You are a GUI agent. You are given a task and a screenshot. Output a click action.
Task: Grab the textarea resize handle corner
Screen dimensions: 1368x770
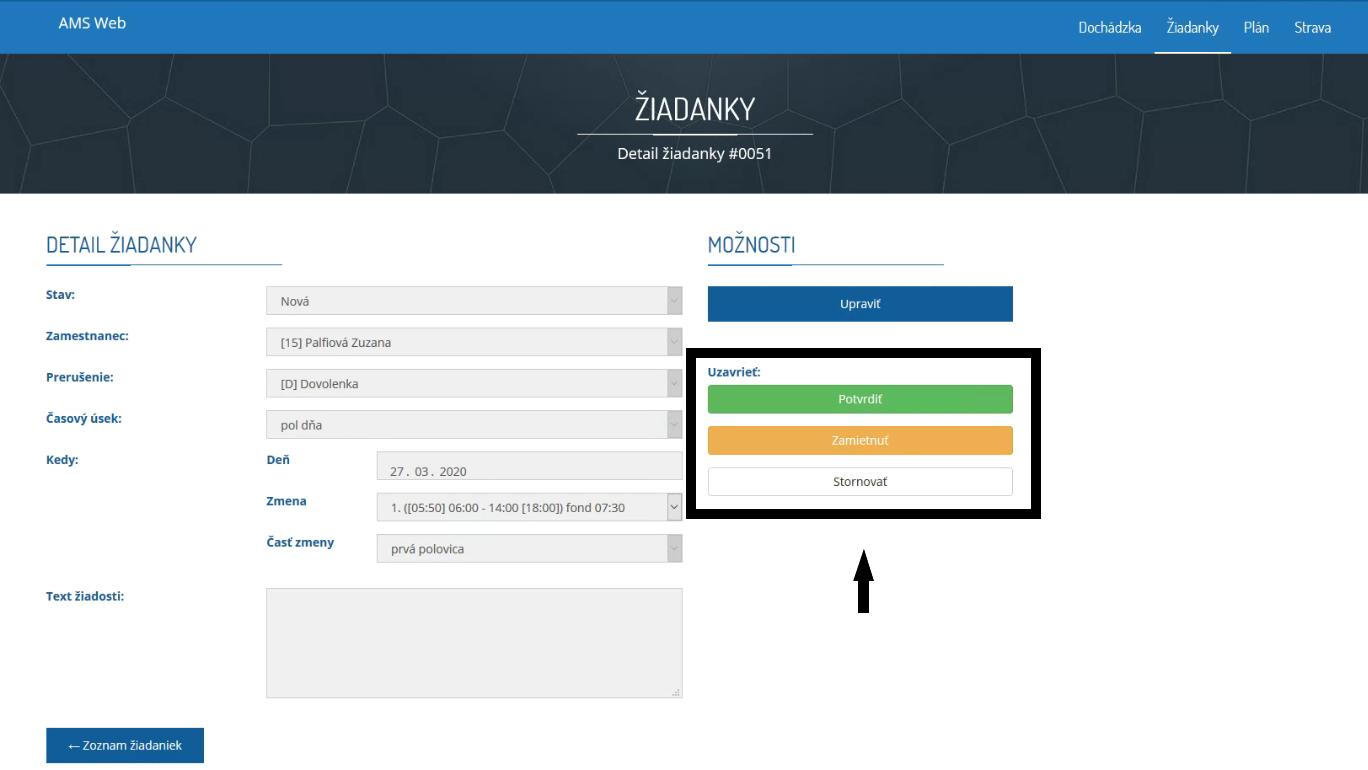pos(677,692)
